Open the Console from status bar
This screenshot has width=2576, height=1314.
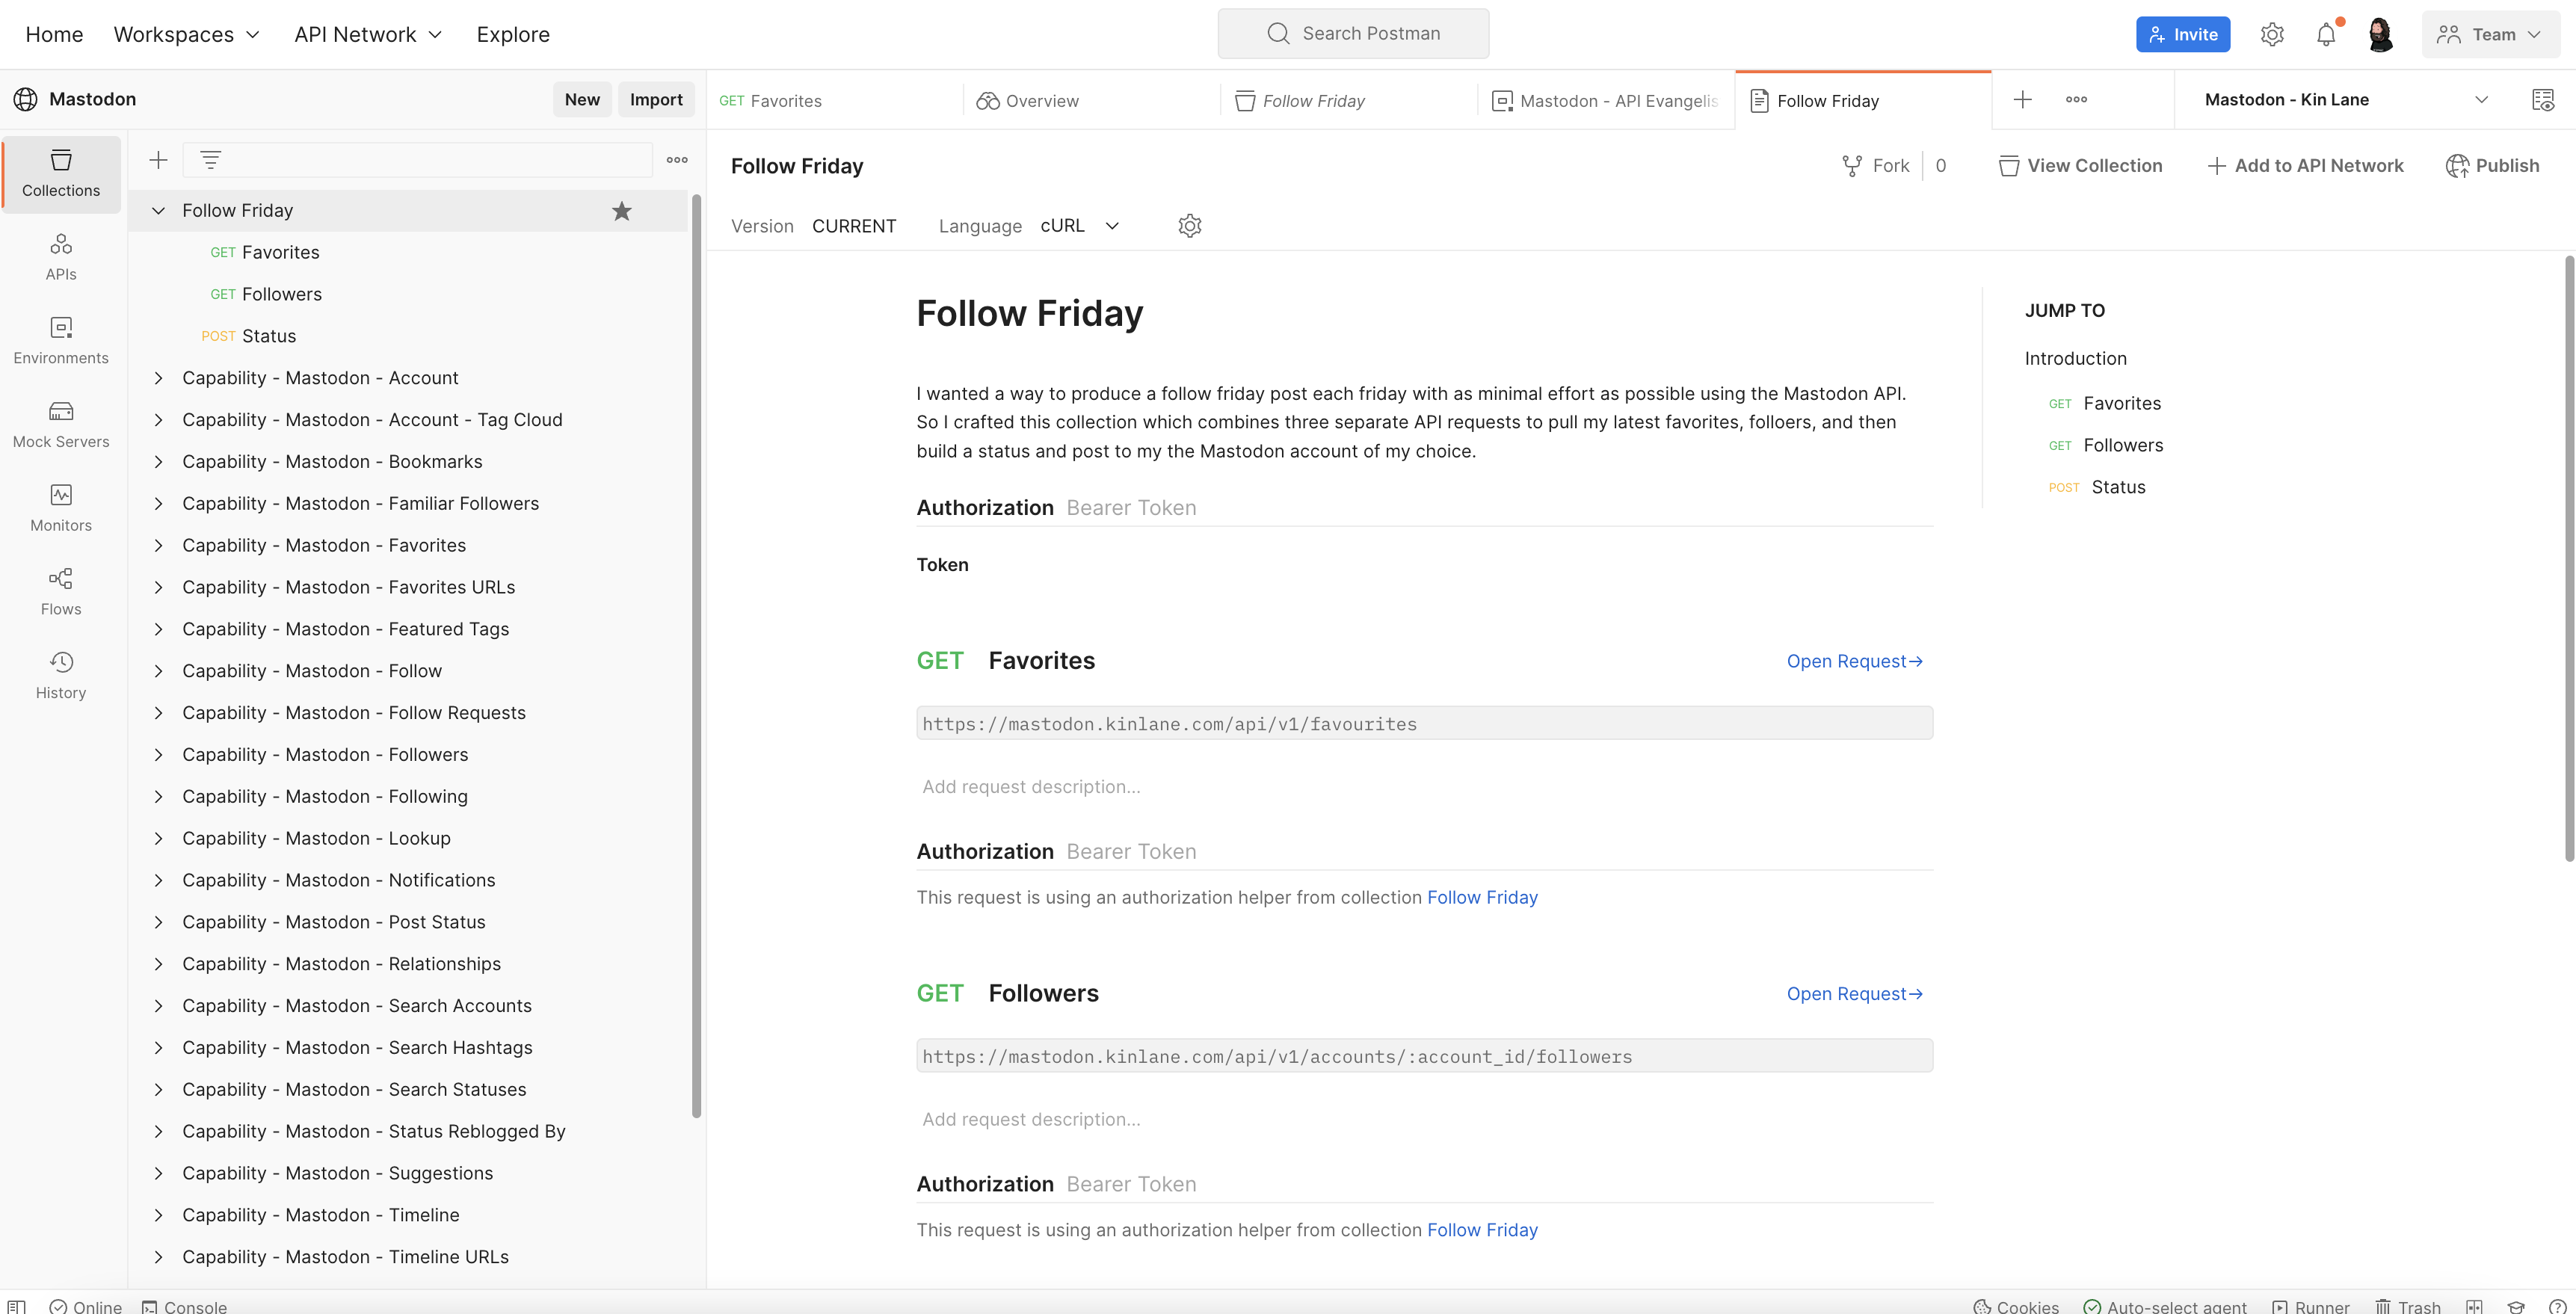184,1306
